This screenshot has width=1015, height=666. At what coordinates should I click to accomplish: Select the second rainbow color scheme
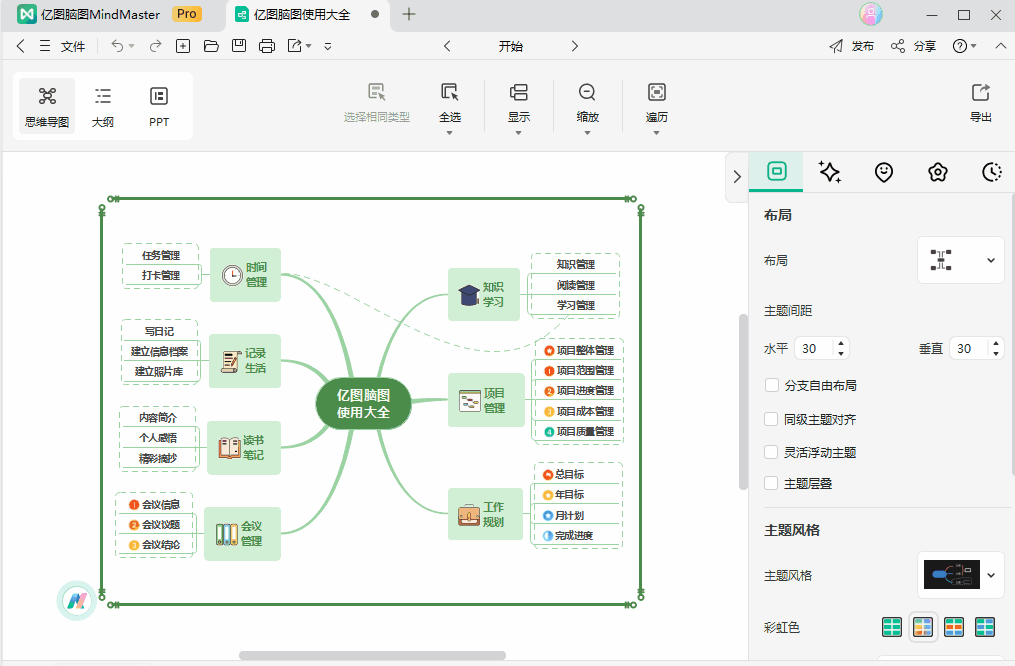[x=923, y=627]
